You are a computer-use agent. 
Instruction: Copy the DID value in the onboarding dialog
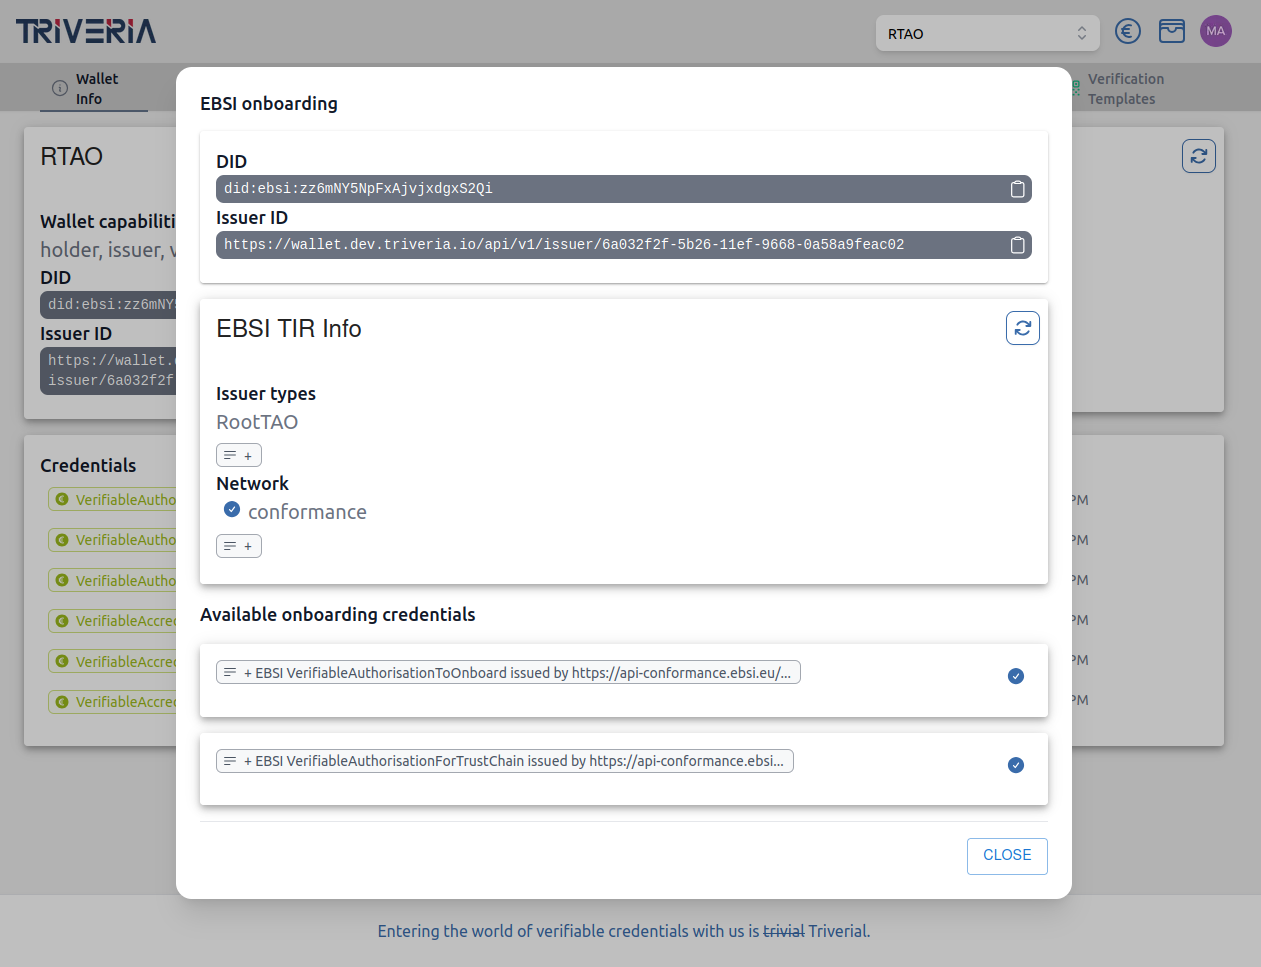(1017, 189)
